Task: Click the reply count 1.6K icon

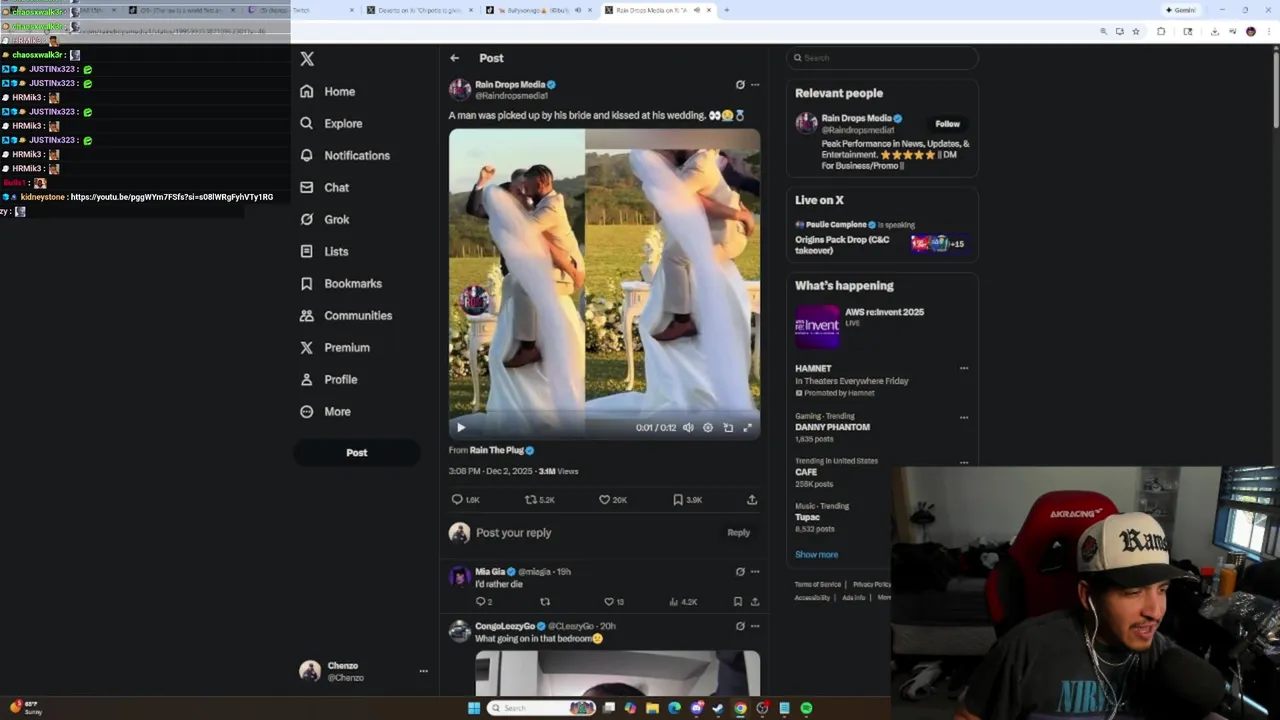Action: point(465,499)
